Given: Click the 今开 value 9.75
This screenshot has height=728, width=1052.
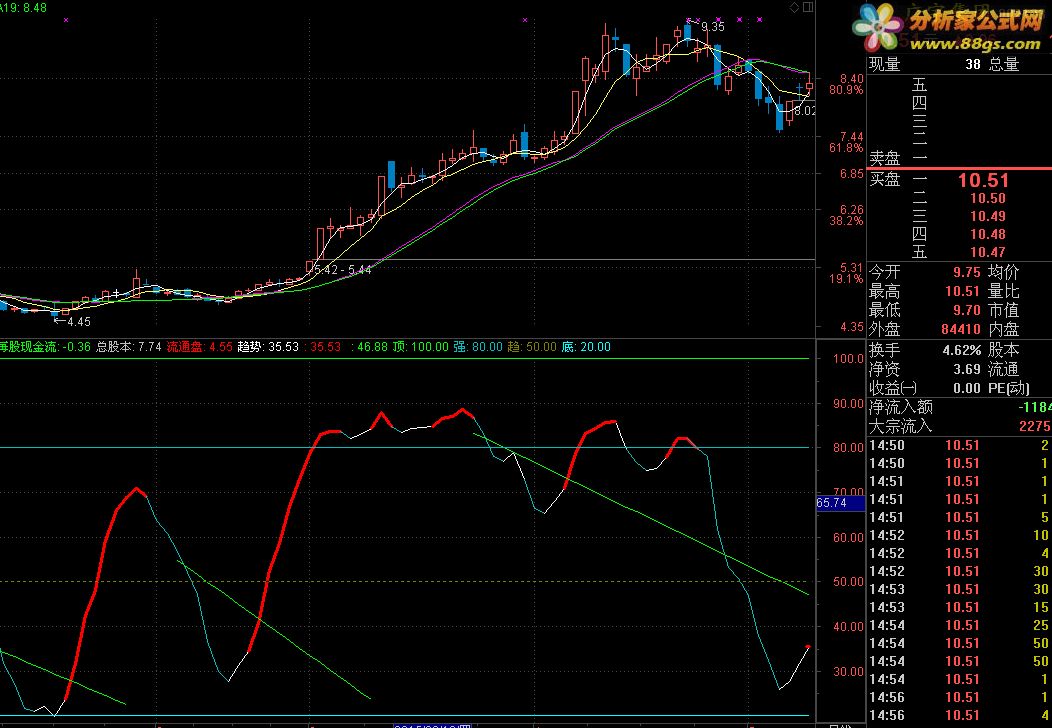Looking at the screenshot, I should click(x=967, y=272).
